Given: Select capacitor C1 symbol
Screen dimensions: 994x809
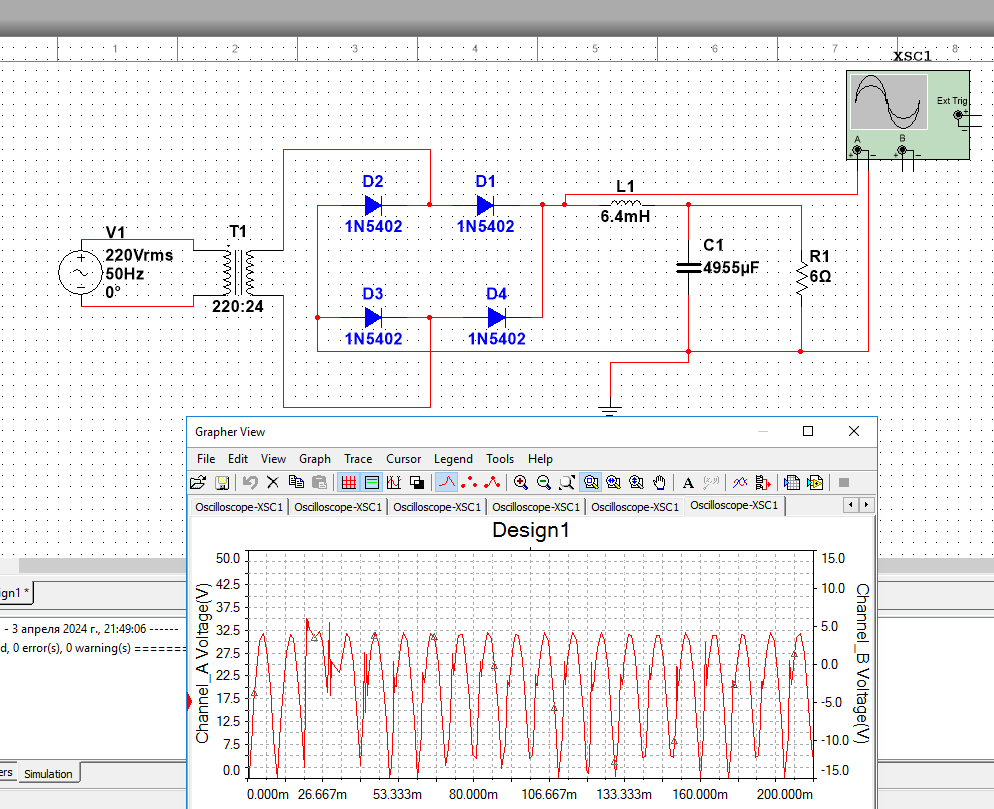Looking at the screenshot, I should click(688, 268).
